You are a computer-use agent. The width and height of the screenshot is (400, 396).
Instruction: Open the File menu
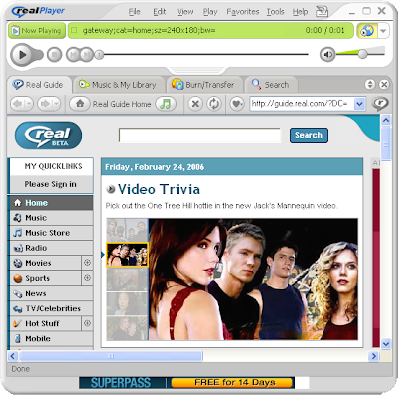135,12
